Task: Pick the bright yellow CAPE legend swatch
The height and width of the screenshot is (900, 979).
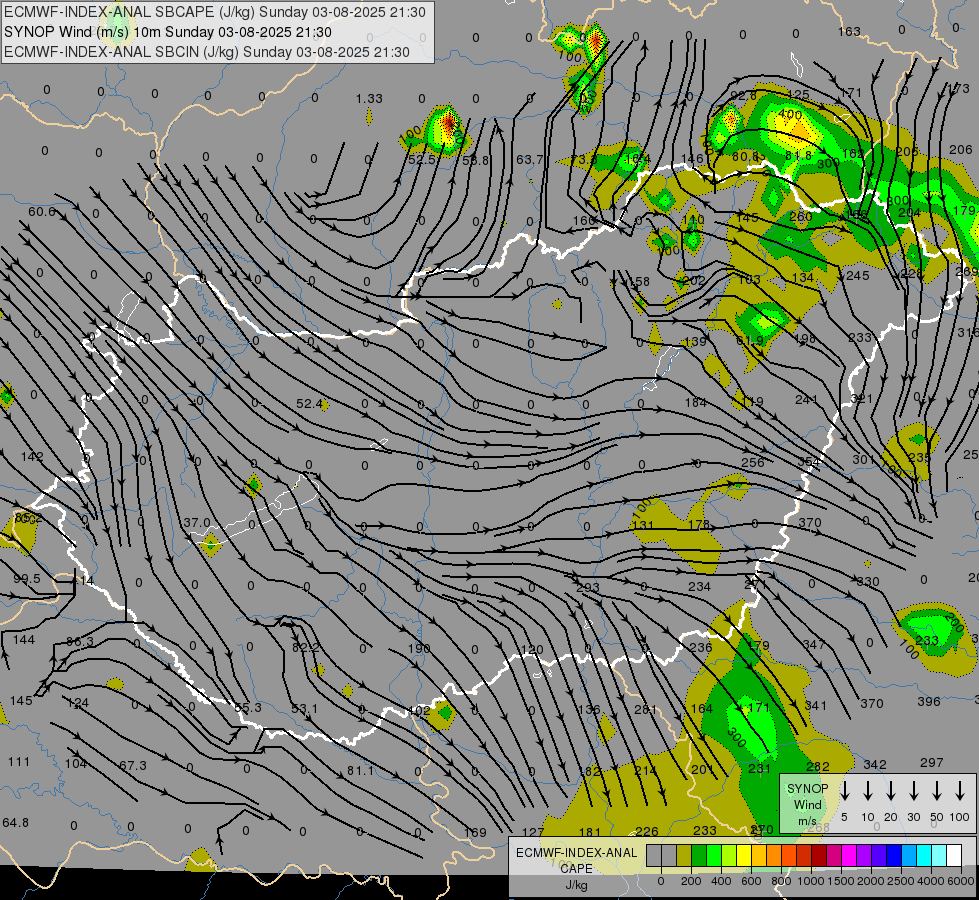Action: click(744, 856)
